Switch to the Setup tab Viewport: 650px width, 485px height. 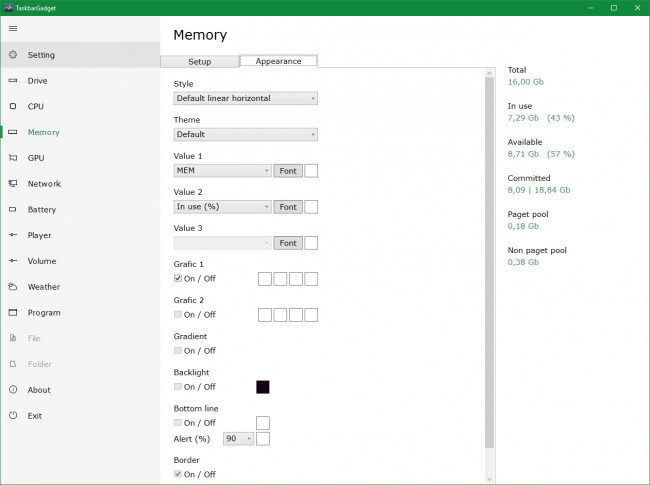200,61
